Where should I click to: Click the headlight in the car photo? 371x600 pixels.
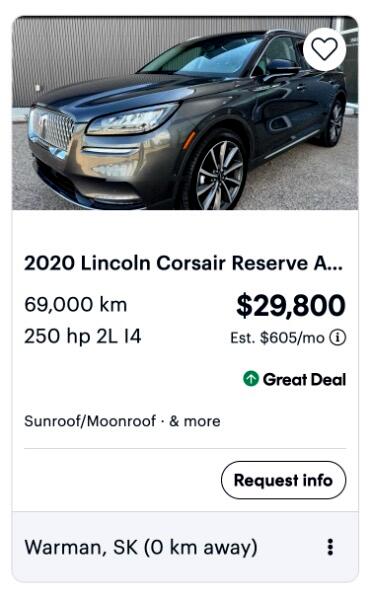pos(132,119)
